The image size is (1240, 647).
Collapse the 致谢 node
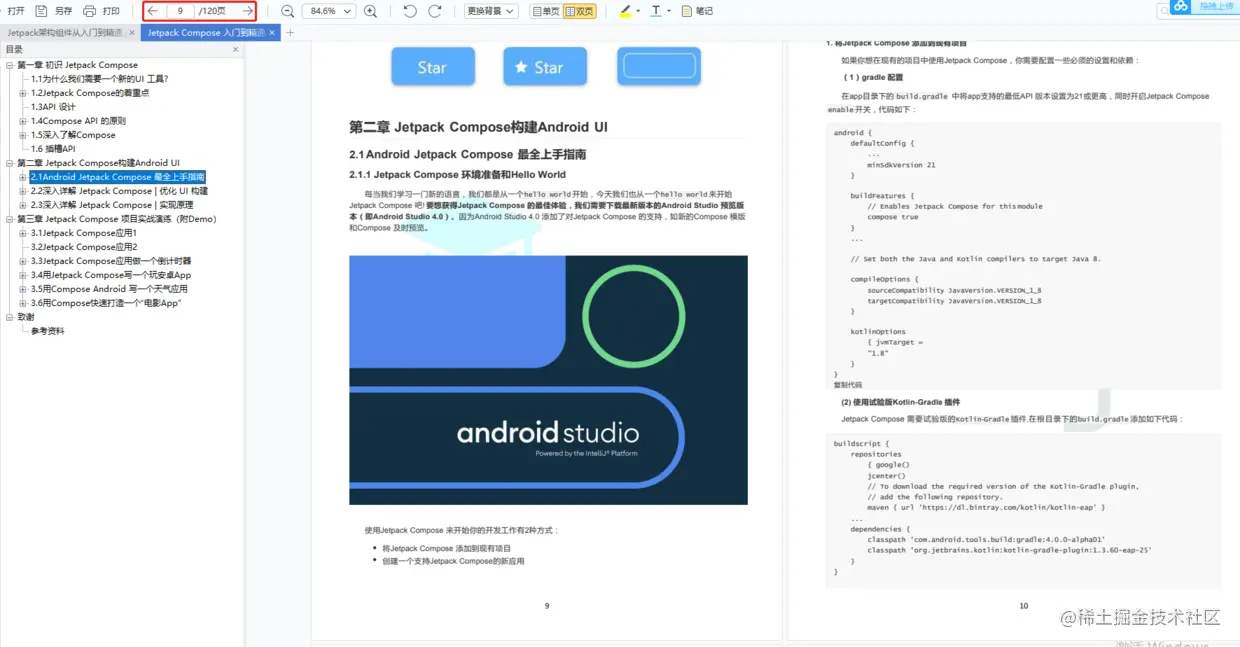(9, 317)
